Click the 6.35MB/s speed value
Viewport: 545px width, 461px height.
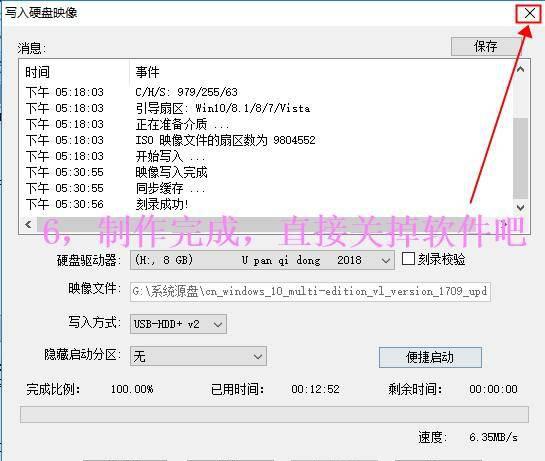pos(493,437)
